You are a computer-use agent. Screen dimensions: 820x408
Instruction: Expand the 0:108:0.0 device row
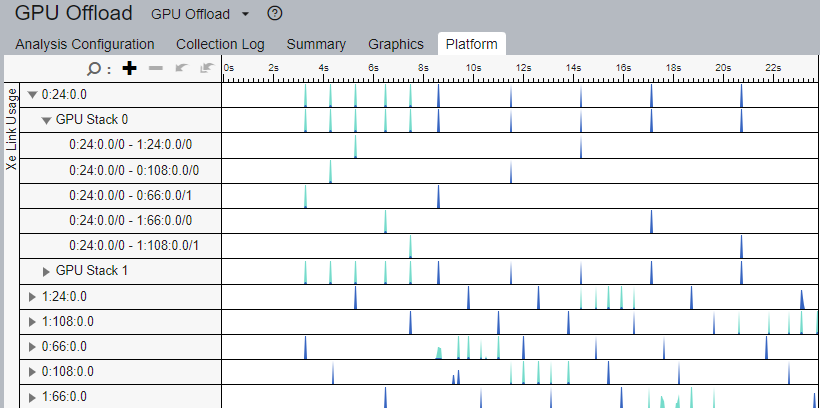pyautogui.click(x=33, y=372)
